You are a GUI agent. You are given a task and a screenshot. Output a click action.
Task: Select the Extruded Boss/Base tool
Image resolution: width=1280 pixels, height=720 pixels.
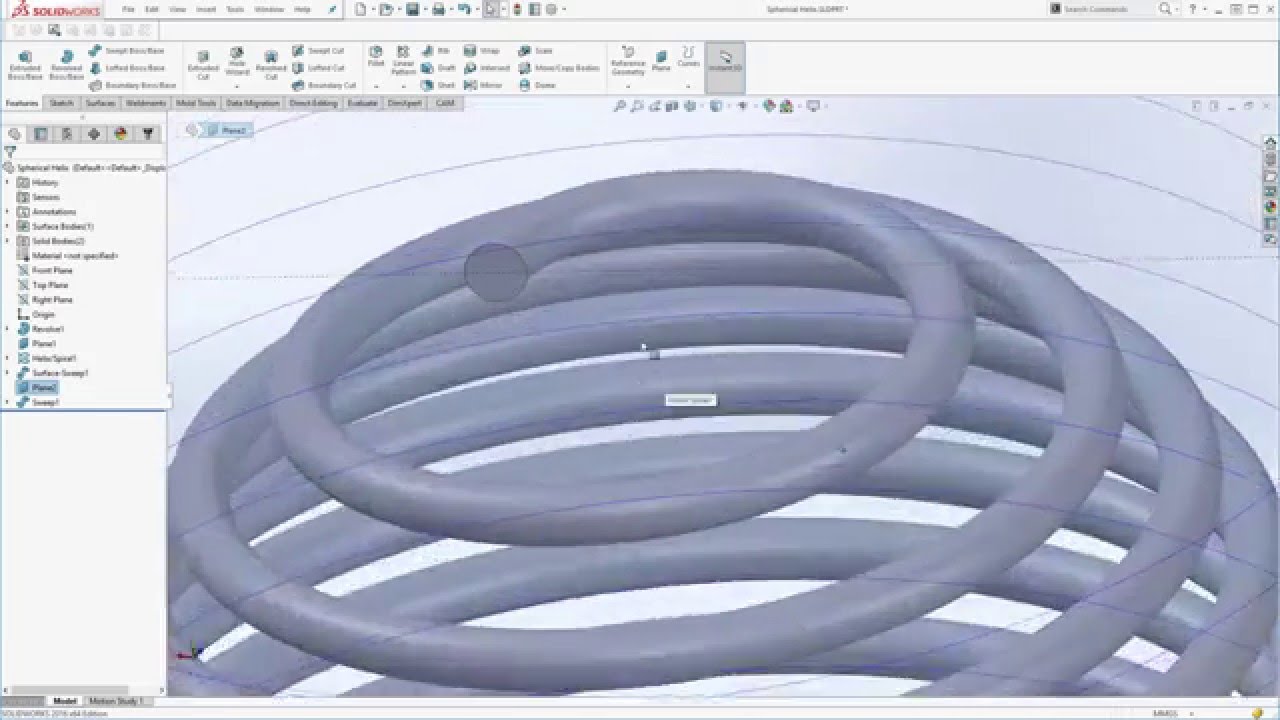pyautogui.click(x=25, y=64)
